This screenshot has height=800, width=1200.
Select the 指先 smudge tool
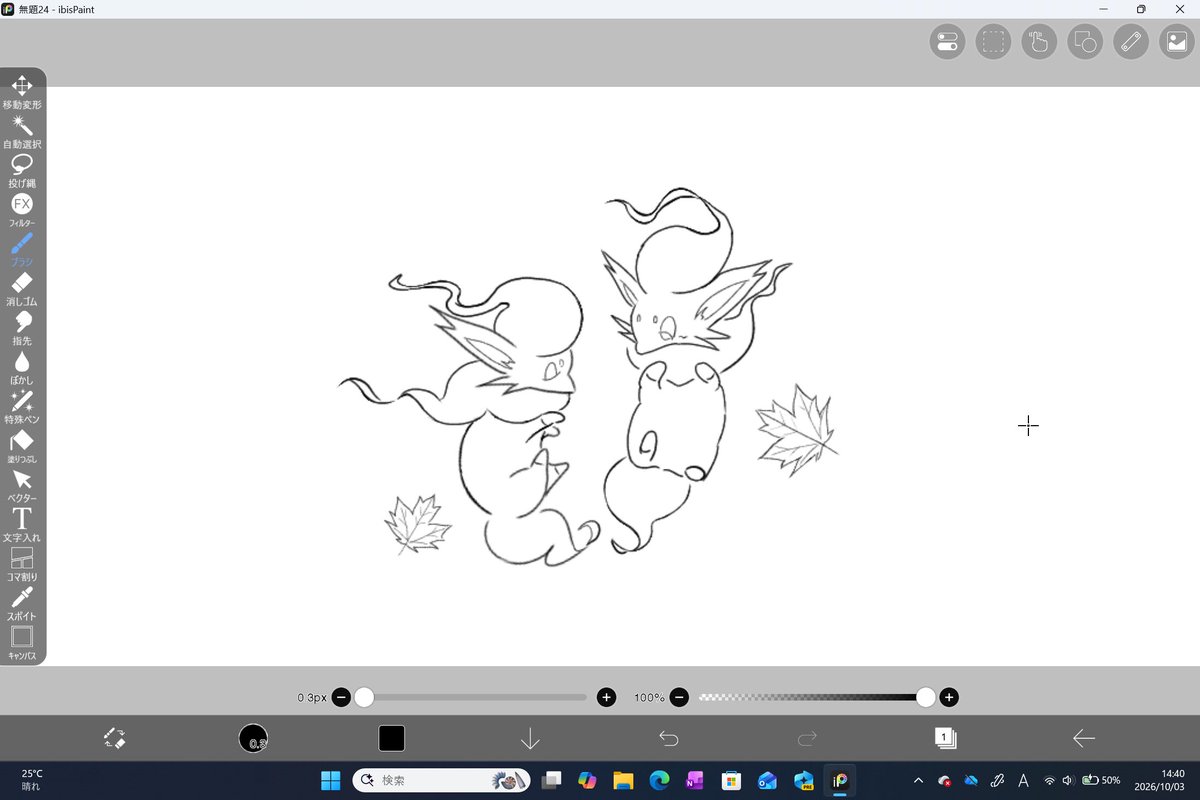22,328
